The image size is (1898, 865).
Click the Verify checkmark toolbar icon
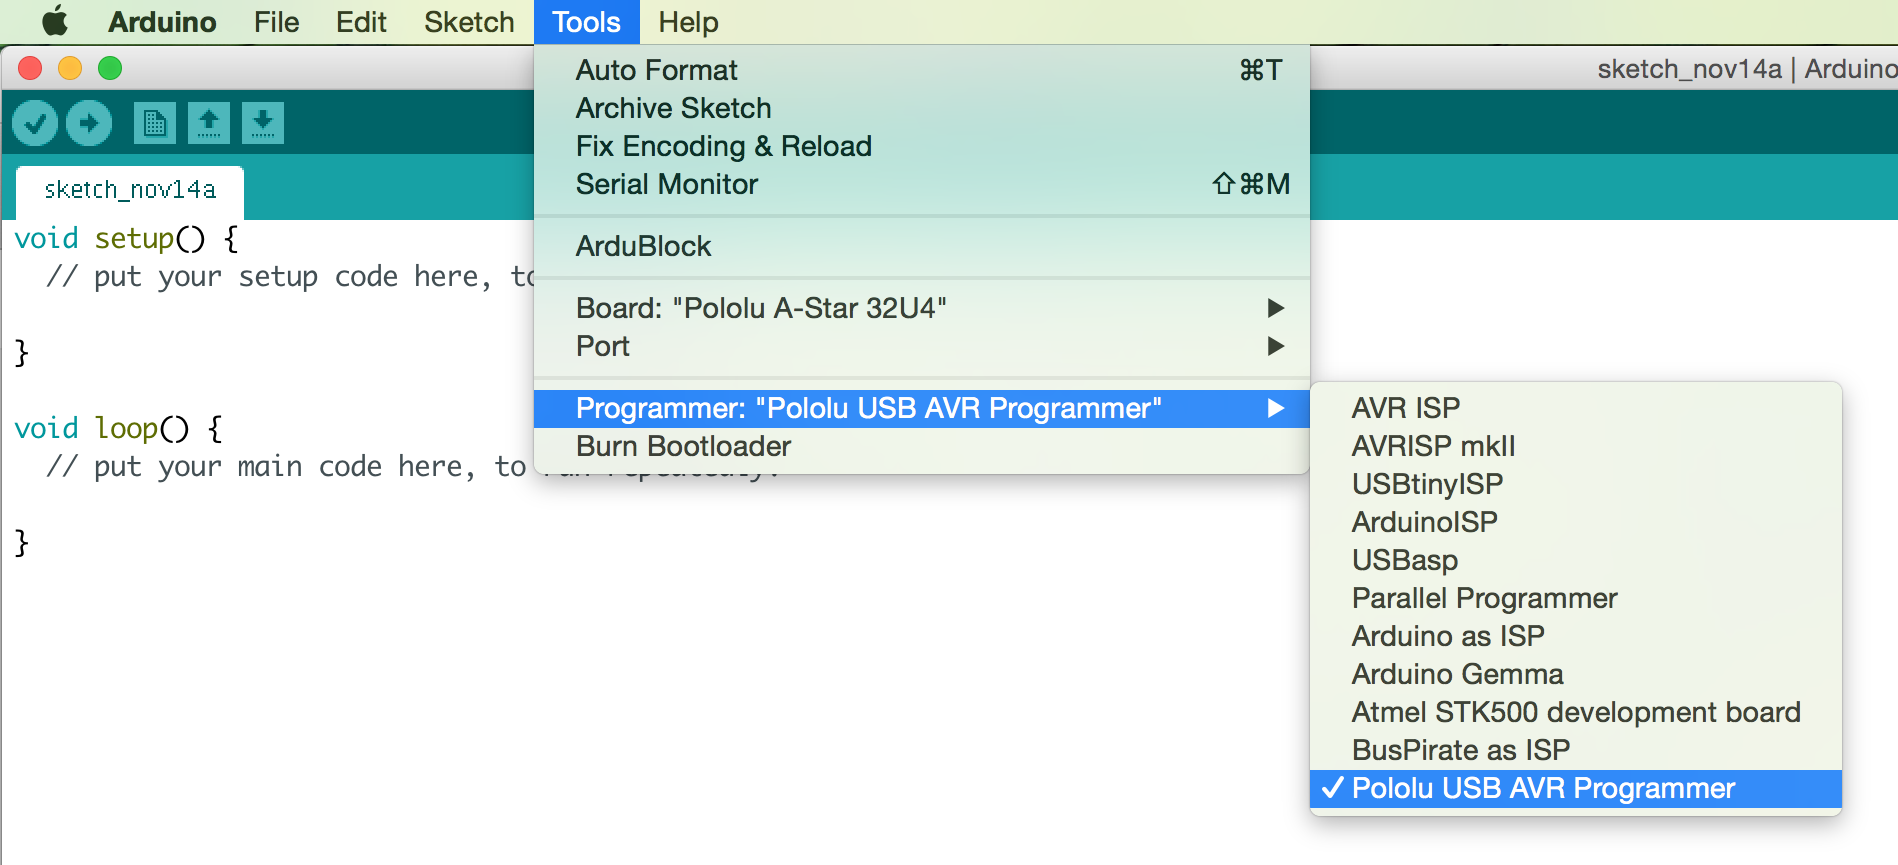[35, 123]
